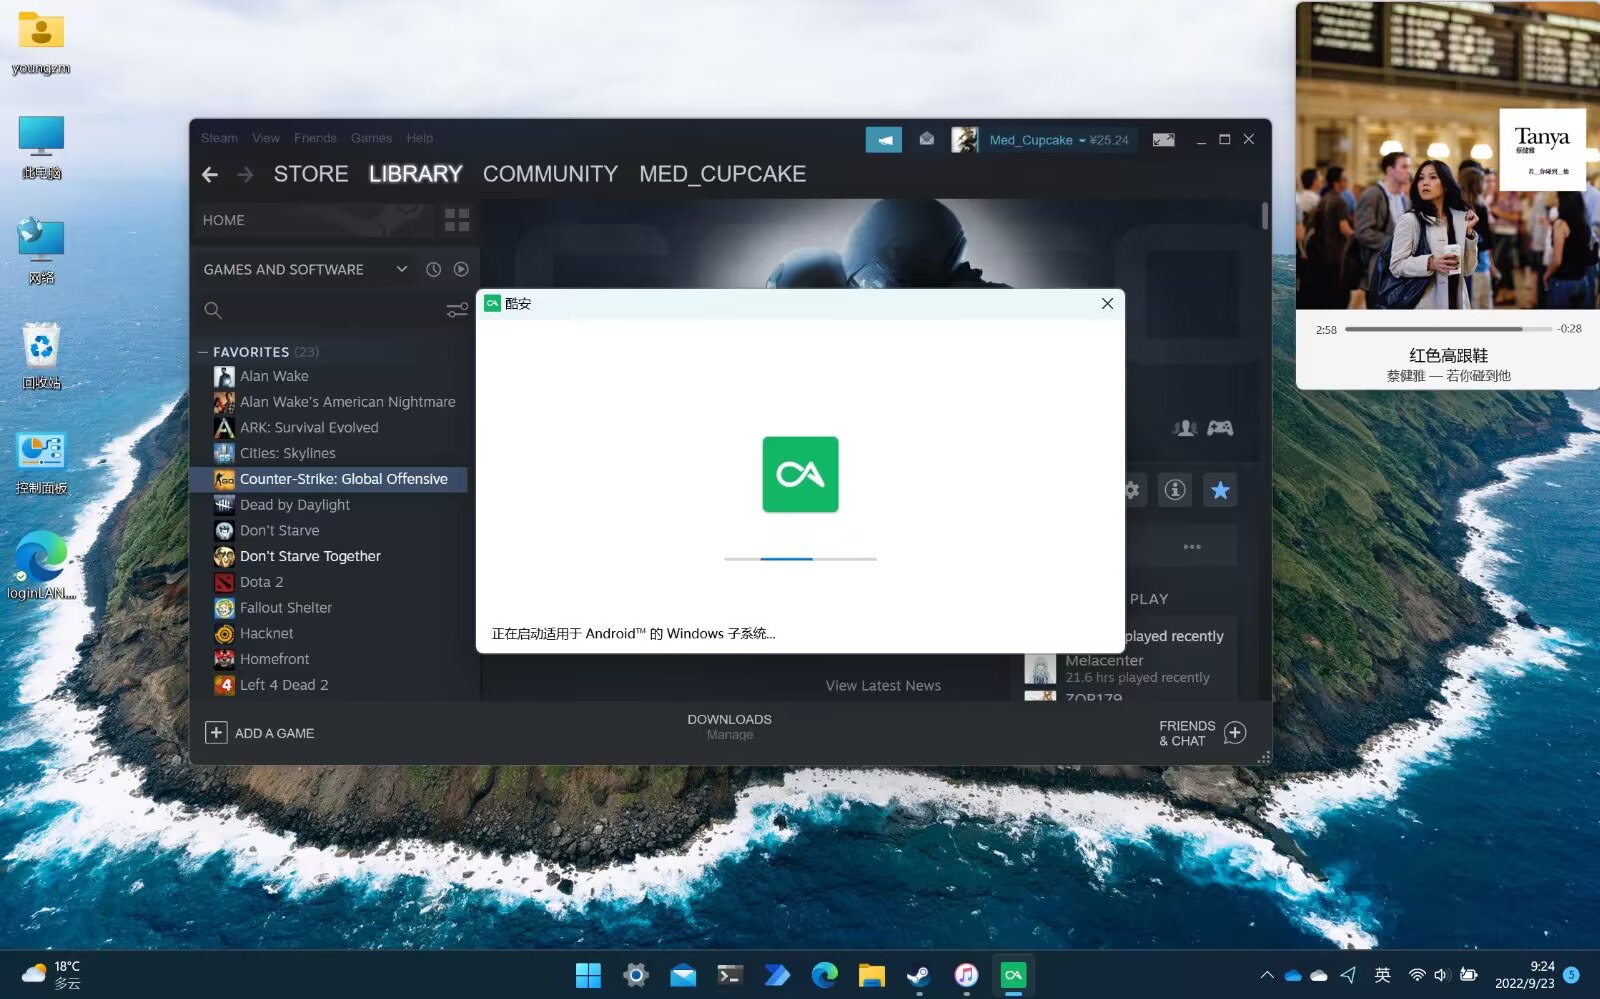1600x999 pixels.
Task: Click the recent activity clock icon
Action: pos(433,269)
